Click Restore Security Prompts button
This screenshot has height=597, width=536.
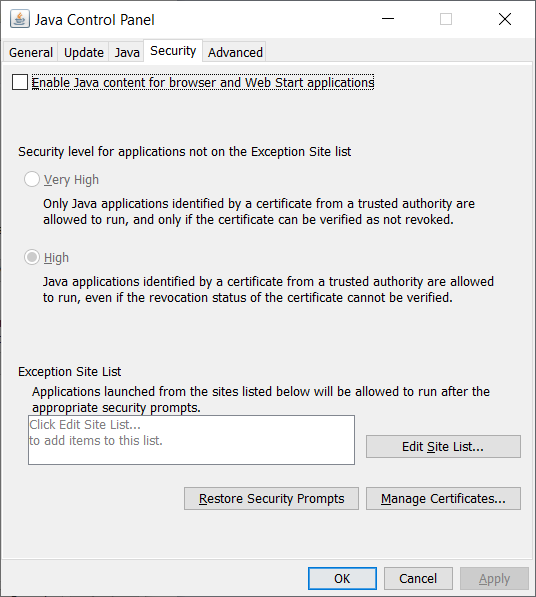271,498
